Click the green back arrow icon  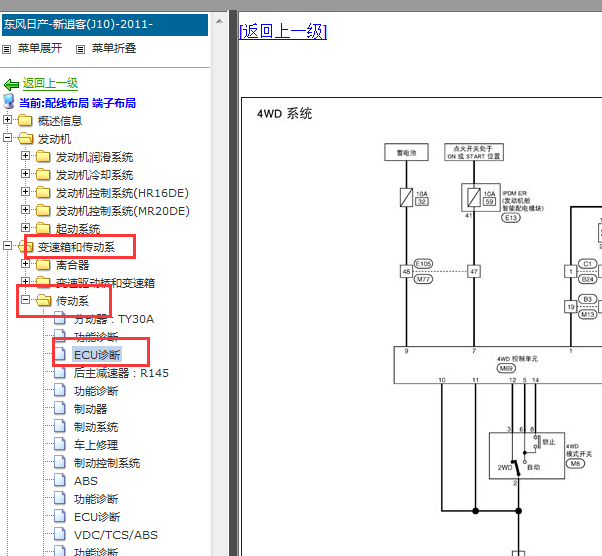(x=12, y=84)
